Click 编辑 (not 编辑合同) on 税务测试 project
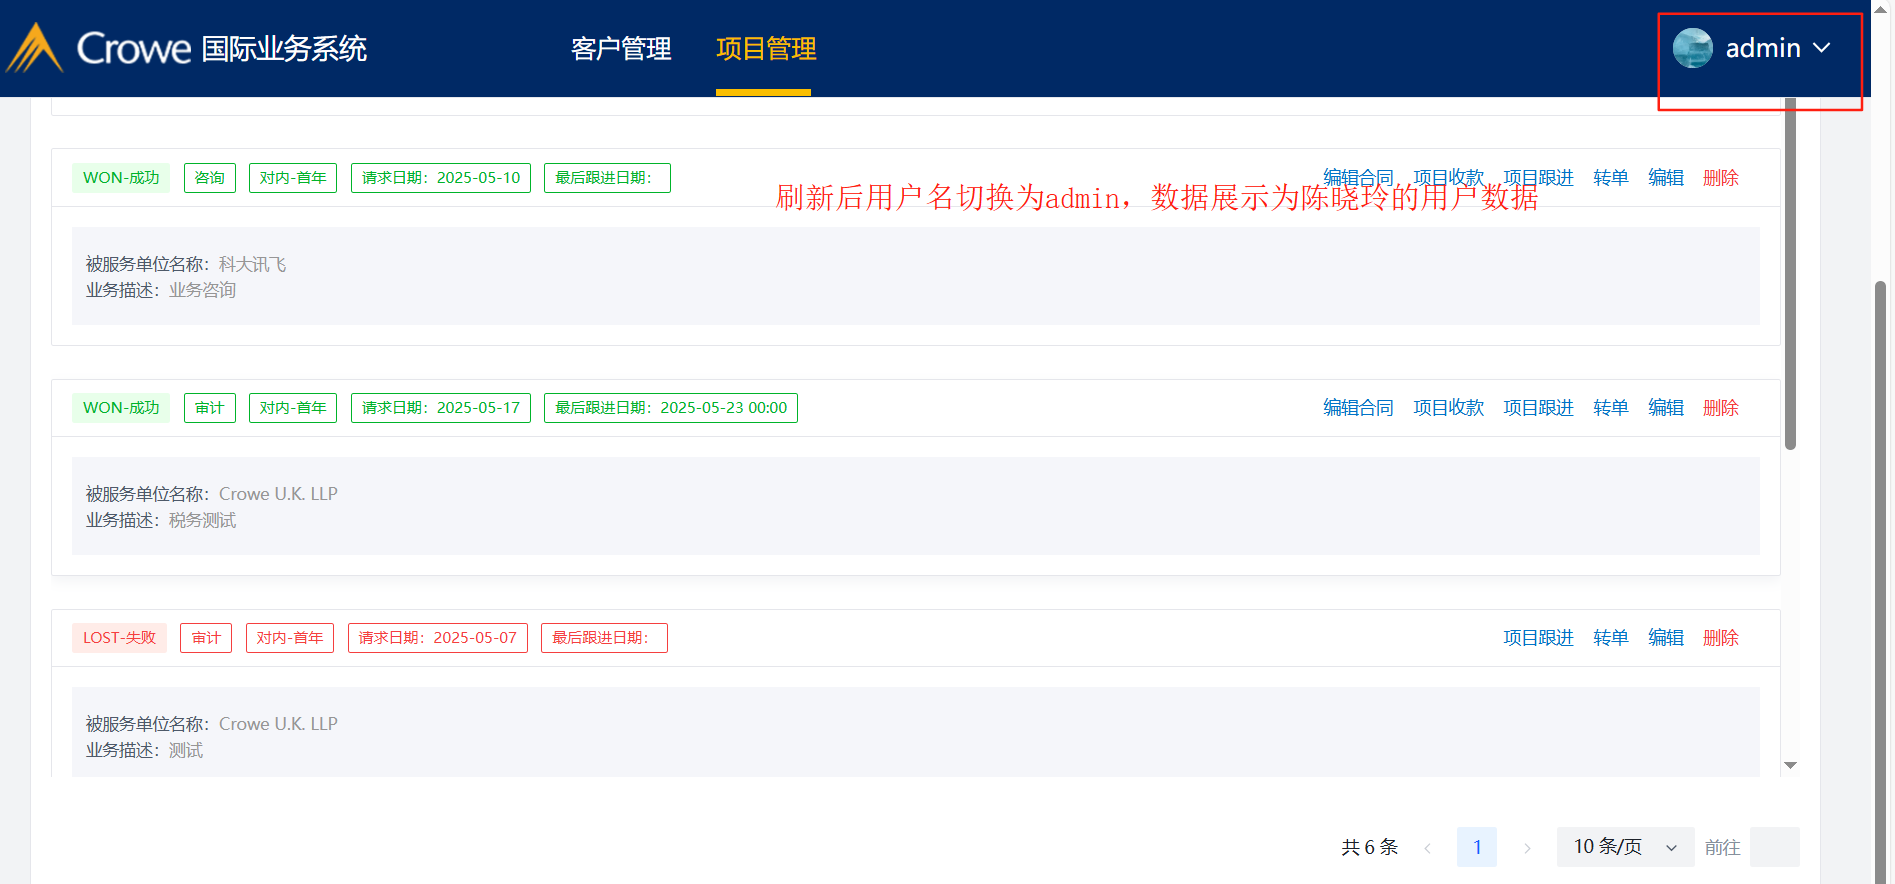The image size is (1895, 884). 1666,408
